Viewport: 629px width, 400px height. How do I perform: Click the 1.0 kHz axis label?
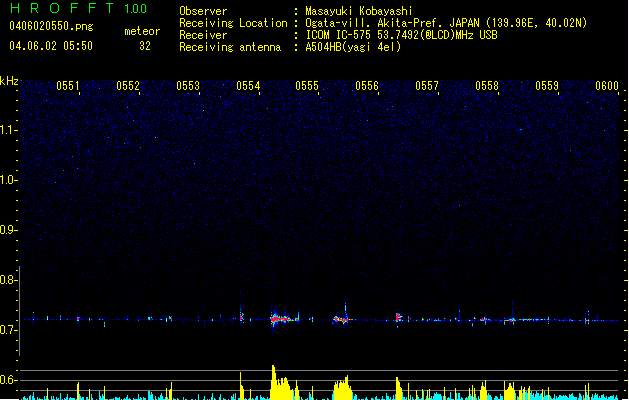tap(9, 180)
